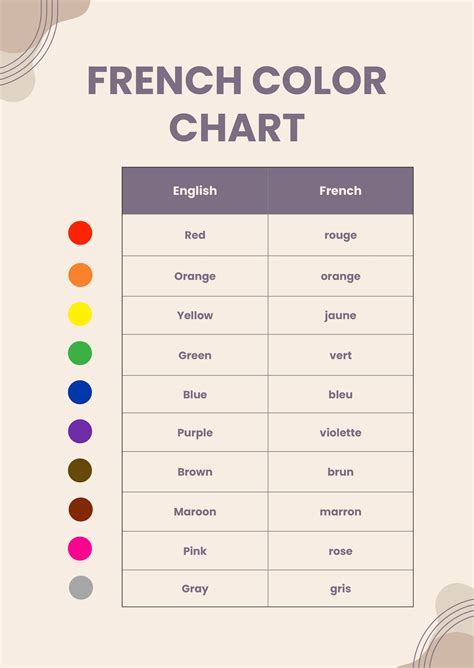Click the Green English cell
The width and height of the screenshot is (474, 668).
195,355
